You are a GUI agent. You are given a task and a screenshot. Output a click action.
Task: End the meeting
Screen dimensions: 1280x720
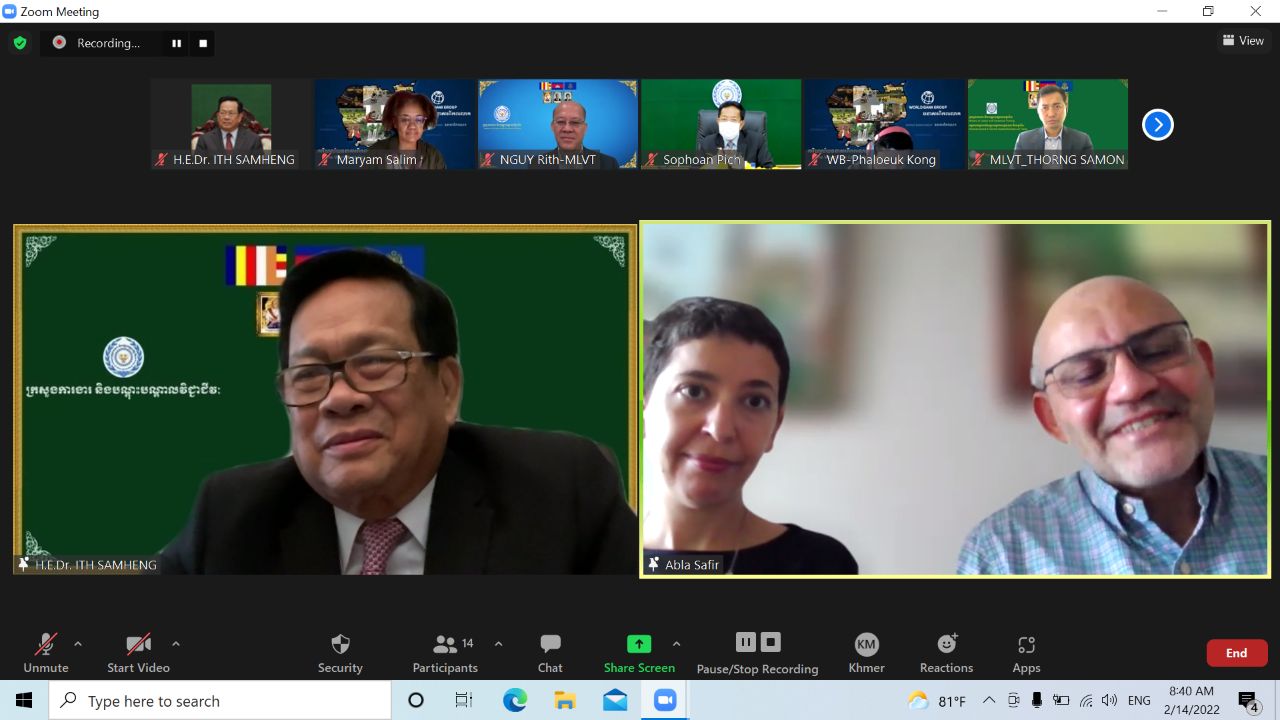coord(1236,653)
